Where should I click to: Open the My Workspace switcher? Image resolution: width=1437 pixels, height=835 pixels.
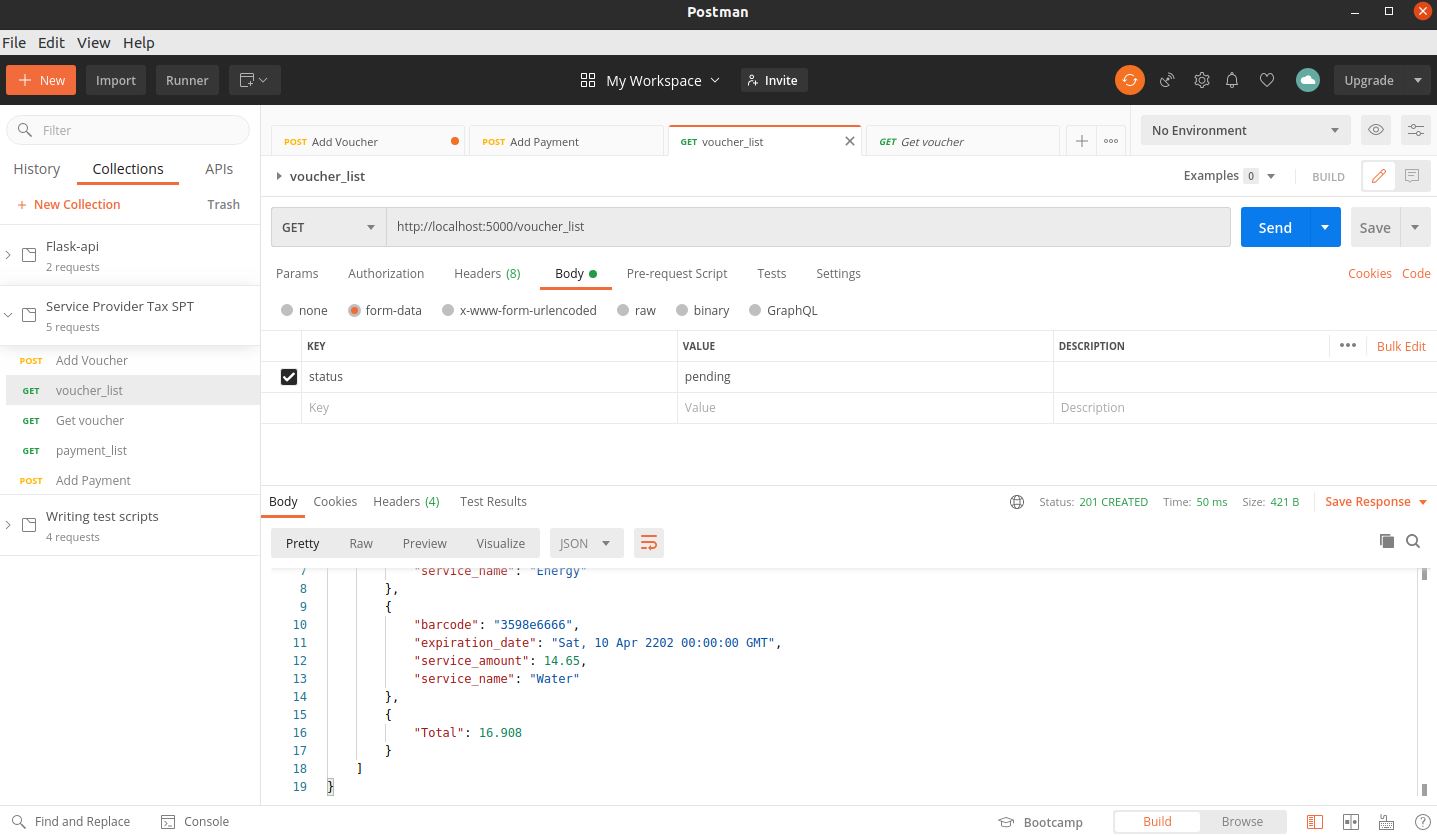pos(650,80)
